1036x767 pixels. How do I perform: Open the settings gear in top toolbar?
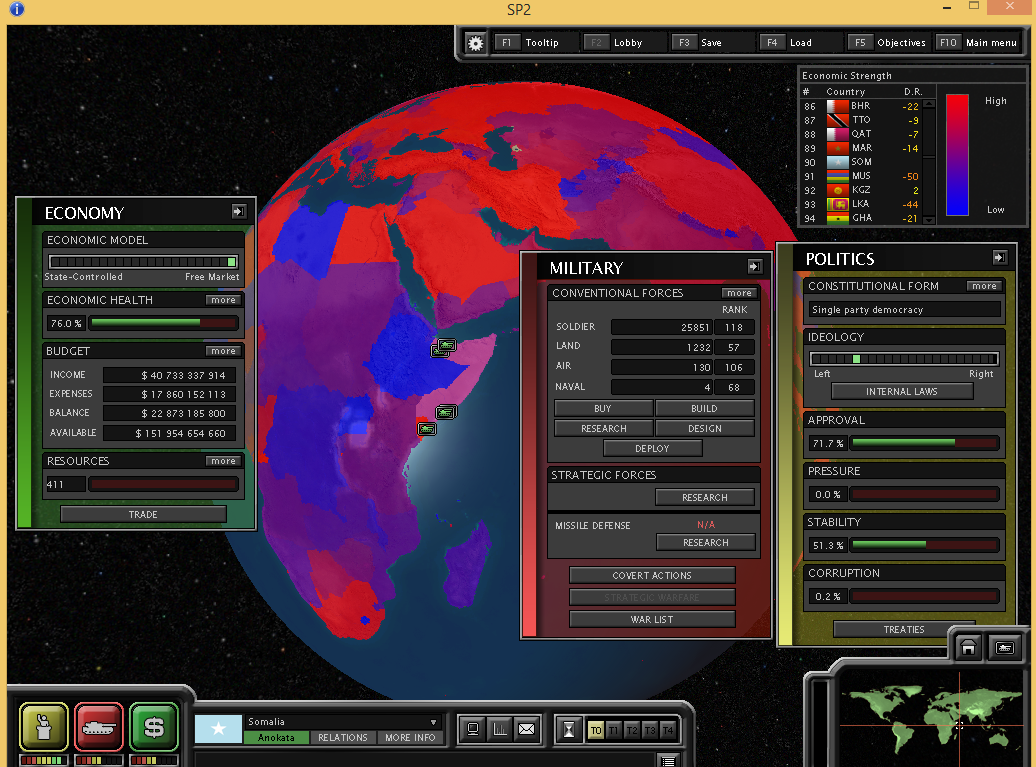[476, 43]
